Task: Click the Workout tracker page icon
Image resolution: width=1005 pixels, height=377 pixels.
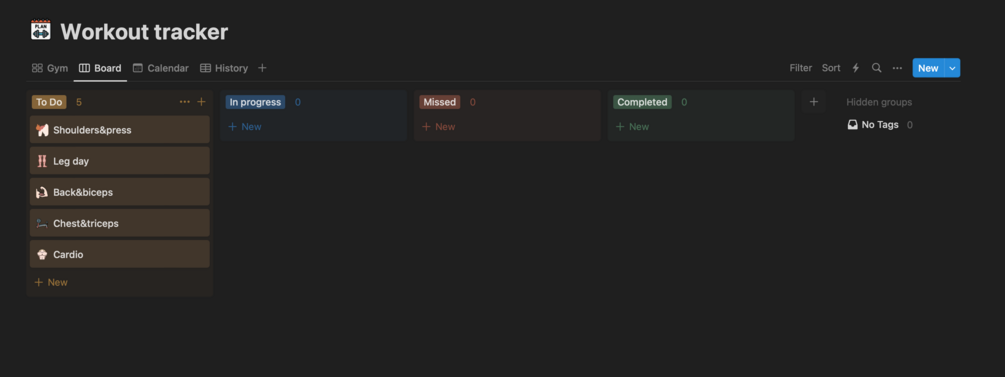Action: point(40,31)
